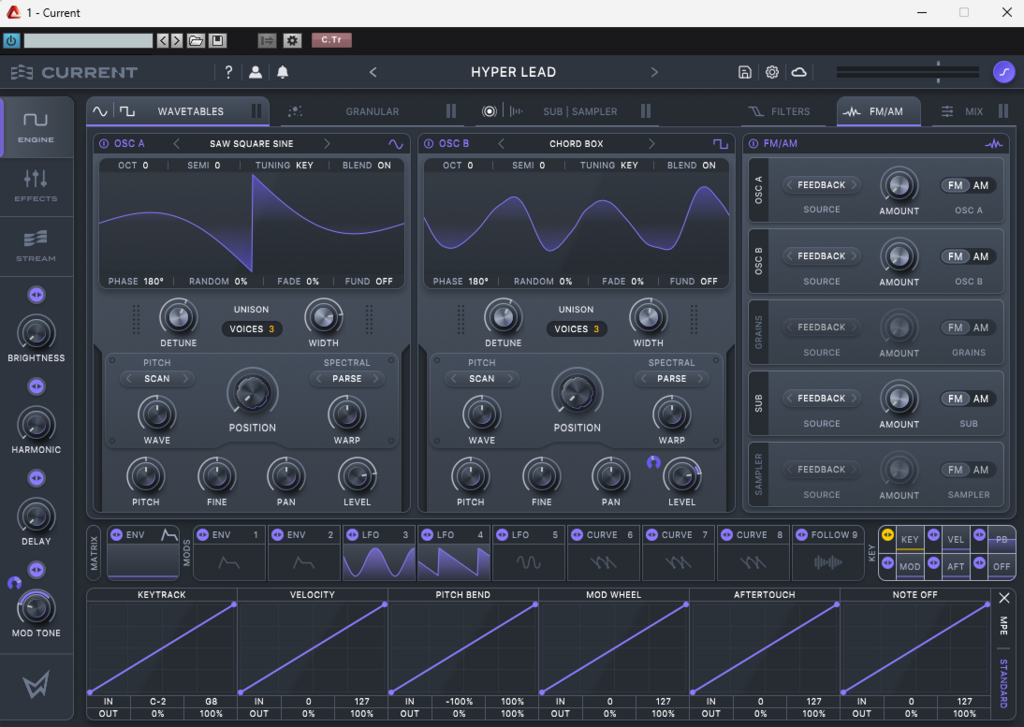Toggle the Granular engine pause bars

pyautogui.click(x=451, y=111)
